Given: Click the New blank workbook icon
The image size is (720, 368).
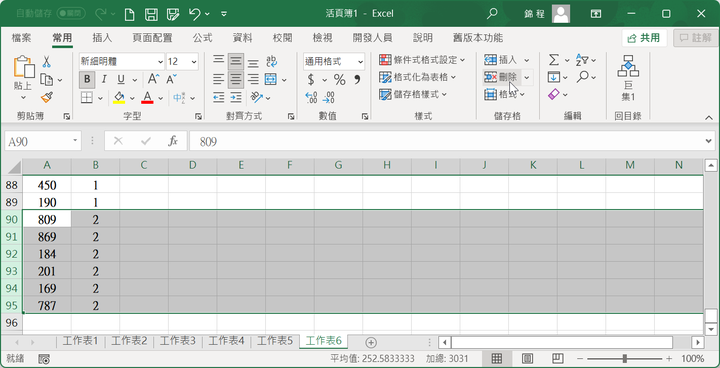Looking at the screenshot, I should click(x=130, y=14).
